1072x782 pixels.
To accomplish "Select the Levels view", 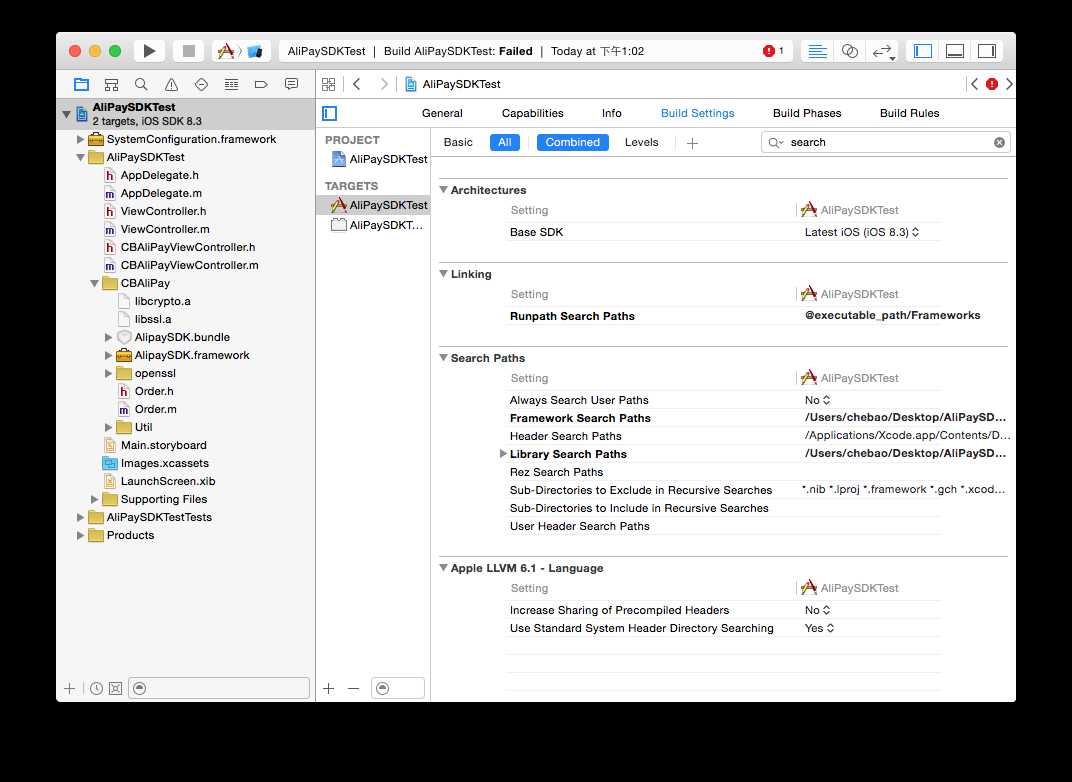I will point(641,142).
